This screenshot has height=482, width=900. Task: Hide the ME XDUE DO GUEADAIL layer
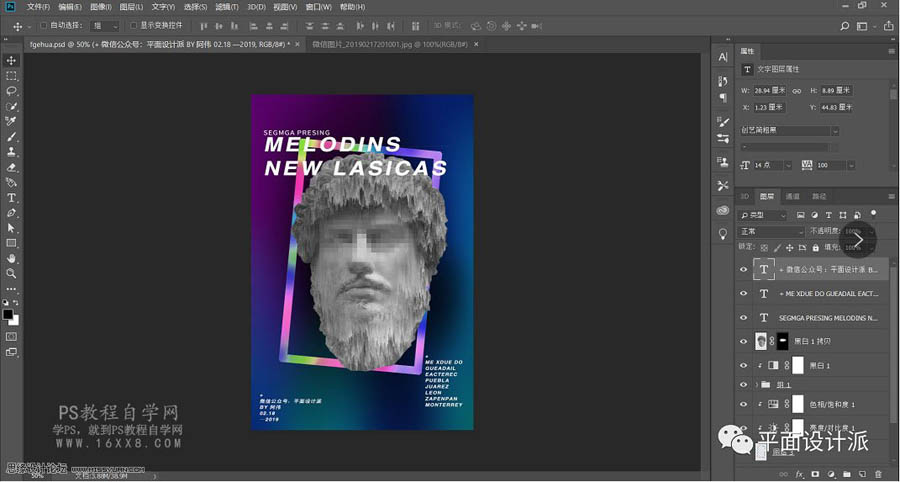click(744, 293)
